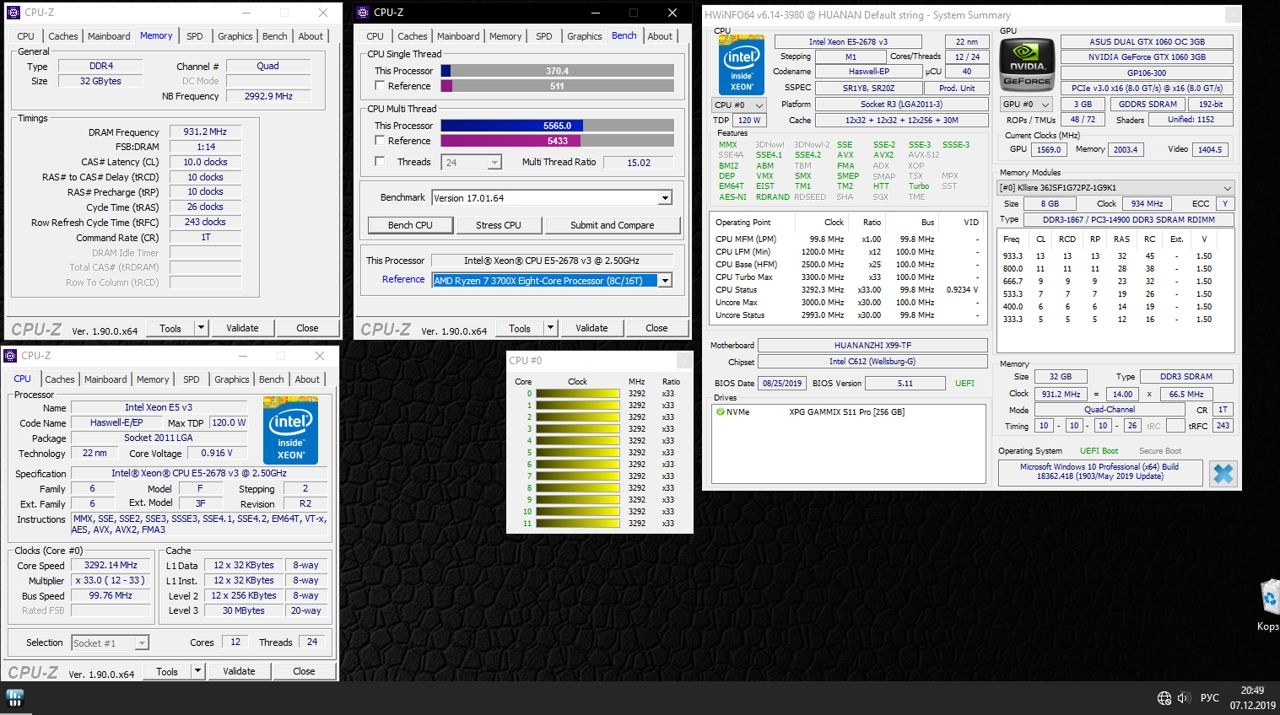Open the GPU #0 selector in HWiNFO
This screenshot has width=1280, height=715.
[x=1027, y=104]
